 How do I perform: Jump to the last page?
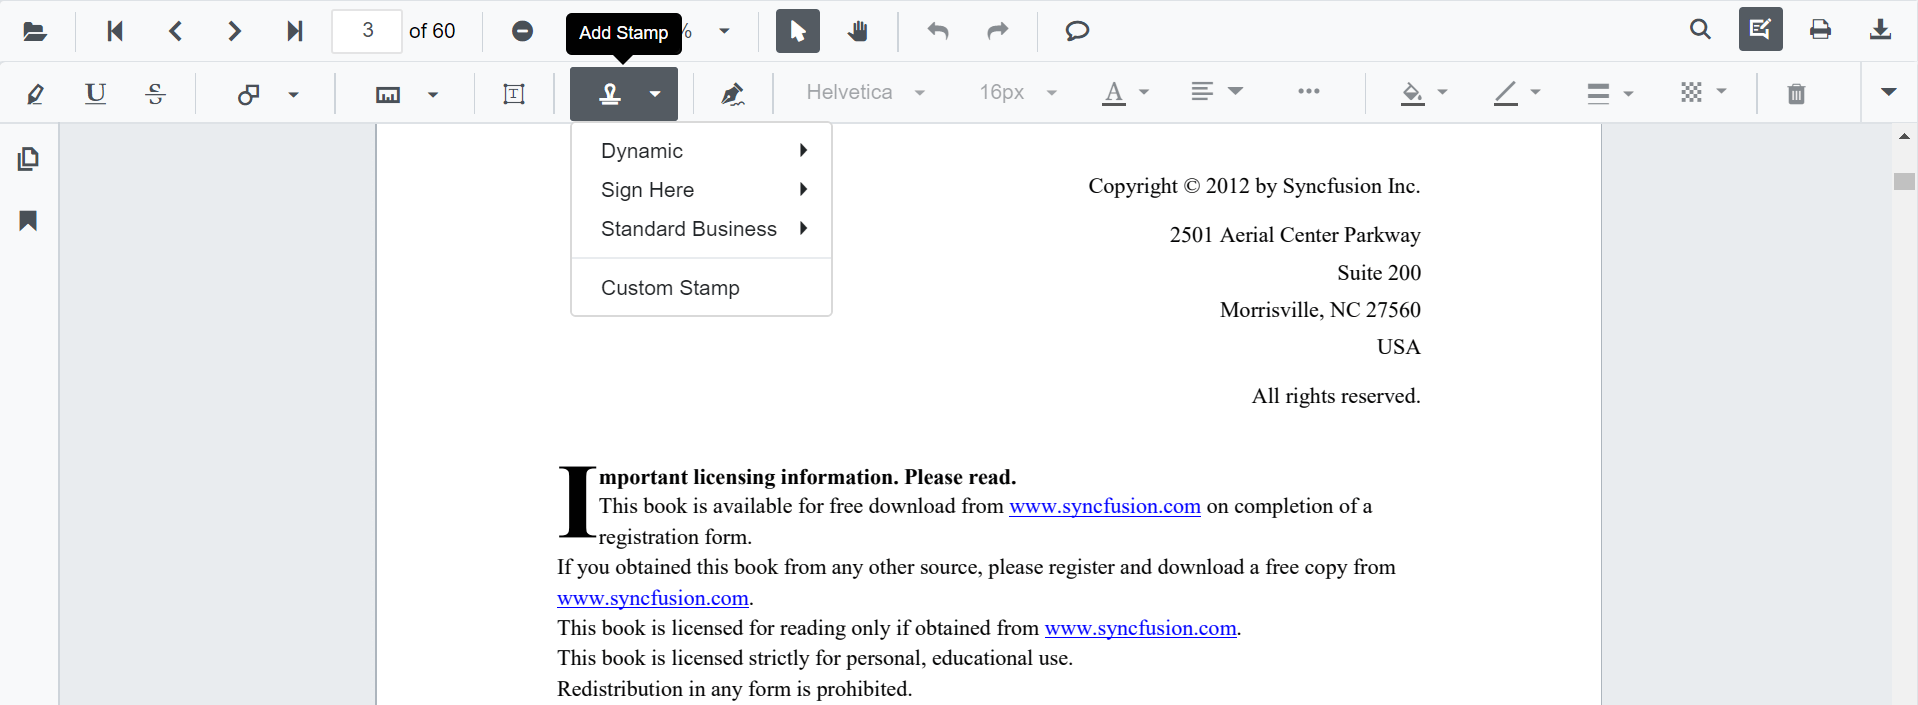[x=294, y=31]
